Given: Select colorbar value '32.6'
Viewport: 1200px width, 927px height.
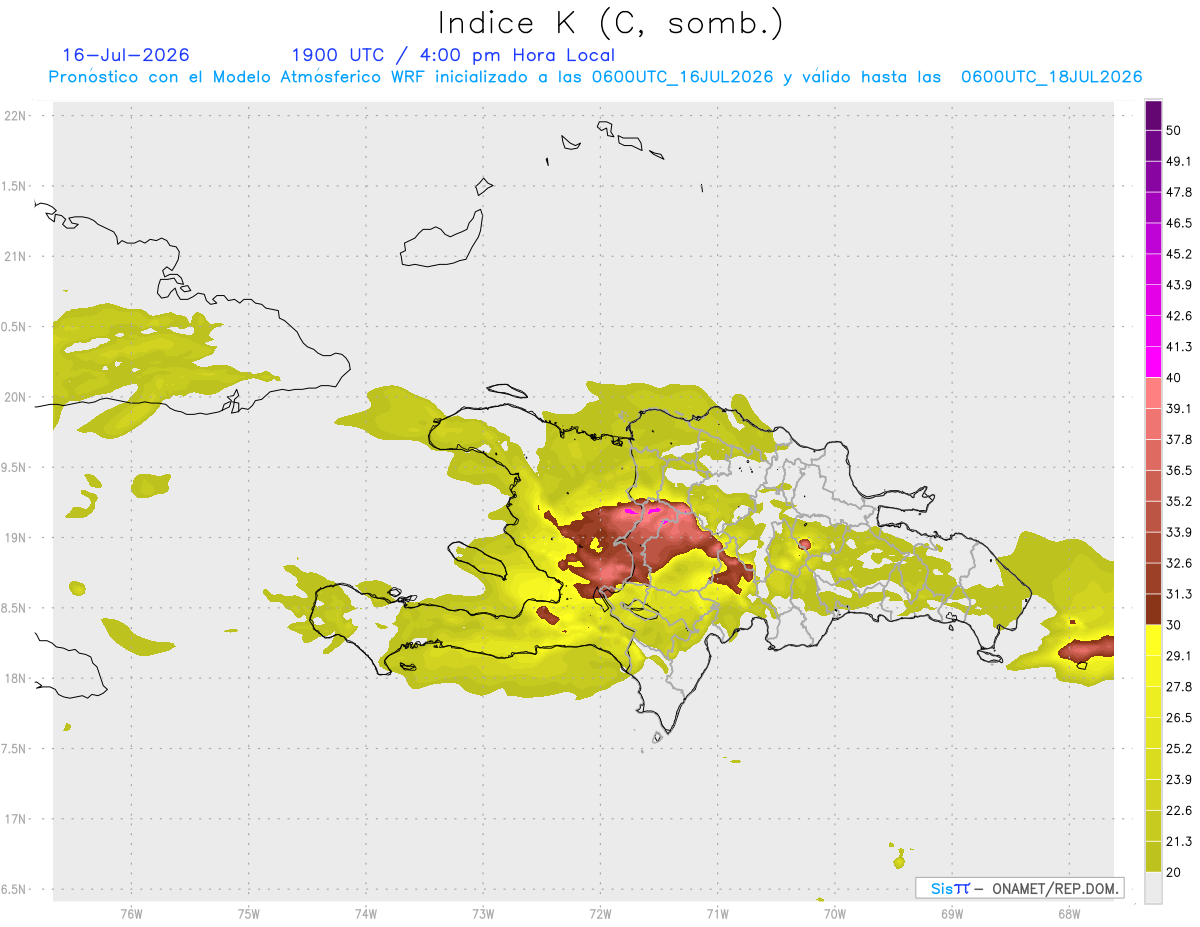Looking at the screenshot, I should coord(1179,563).
